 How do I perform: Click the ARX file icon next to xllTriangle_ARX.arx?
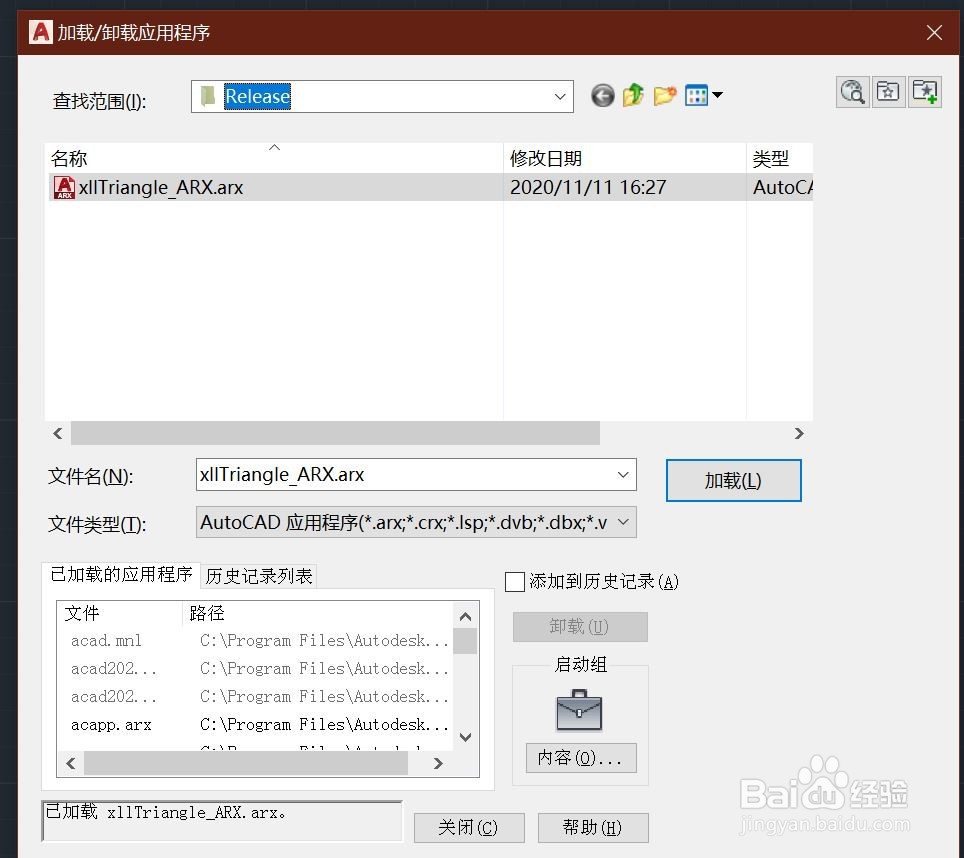[x=64, y=187]
